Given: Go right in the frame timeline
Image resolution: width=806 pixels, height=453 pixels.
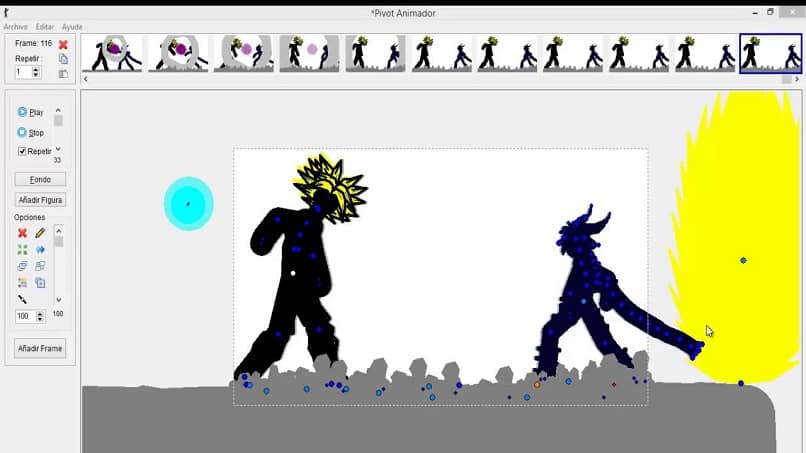Looking at the screenshot, I should point(797,79).
